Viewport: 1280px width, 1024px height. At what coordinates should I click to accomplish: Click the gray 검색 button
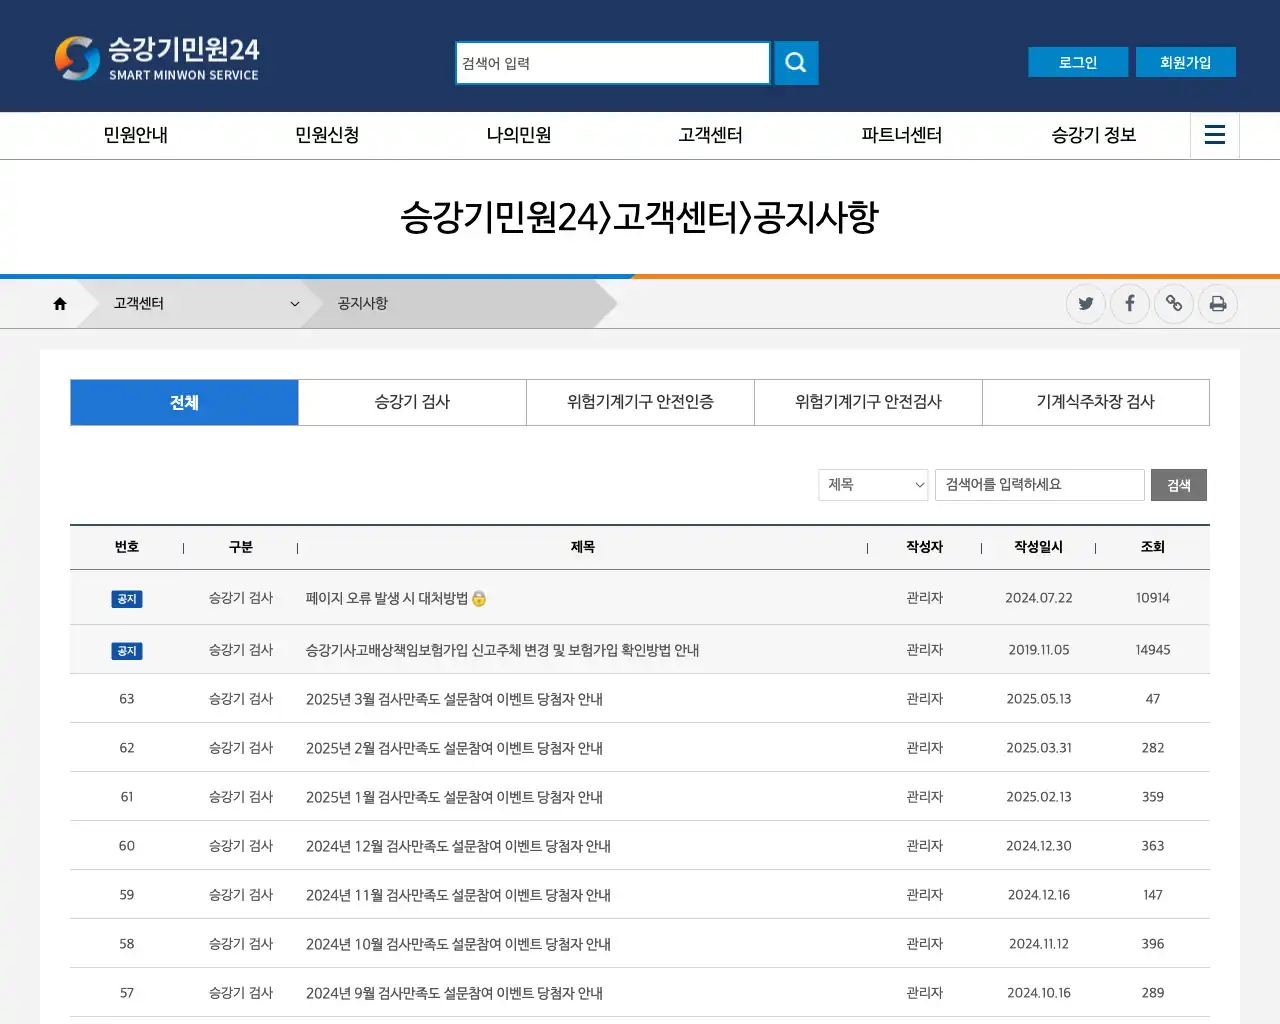pos(1179,485)
